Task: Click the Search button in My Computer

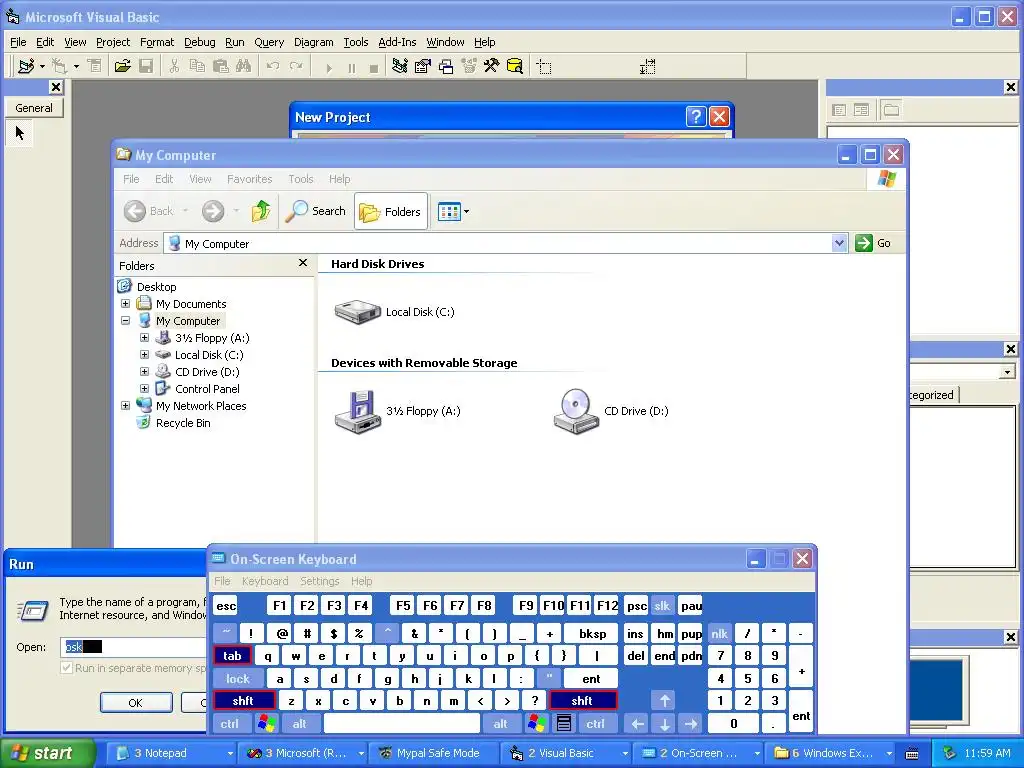Action: tap(315, 211)
